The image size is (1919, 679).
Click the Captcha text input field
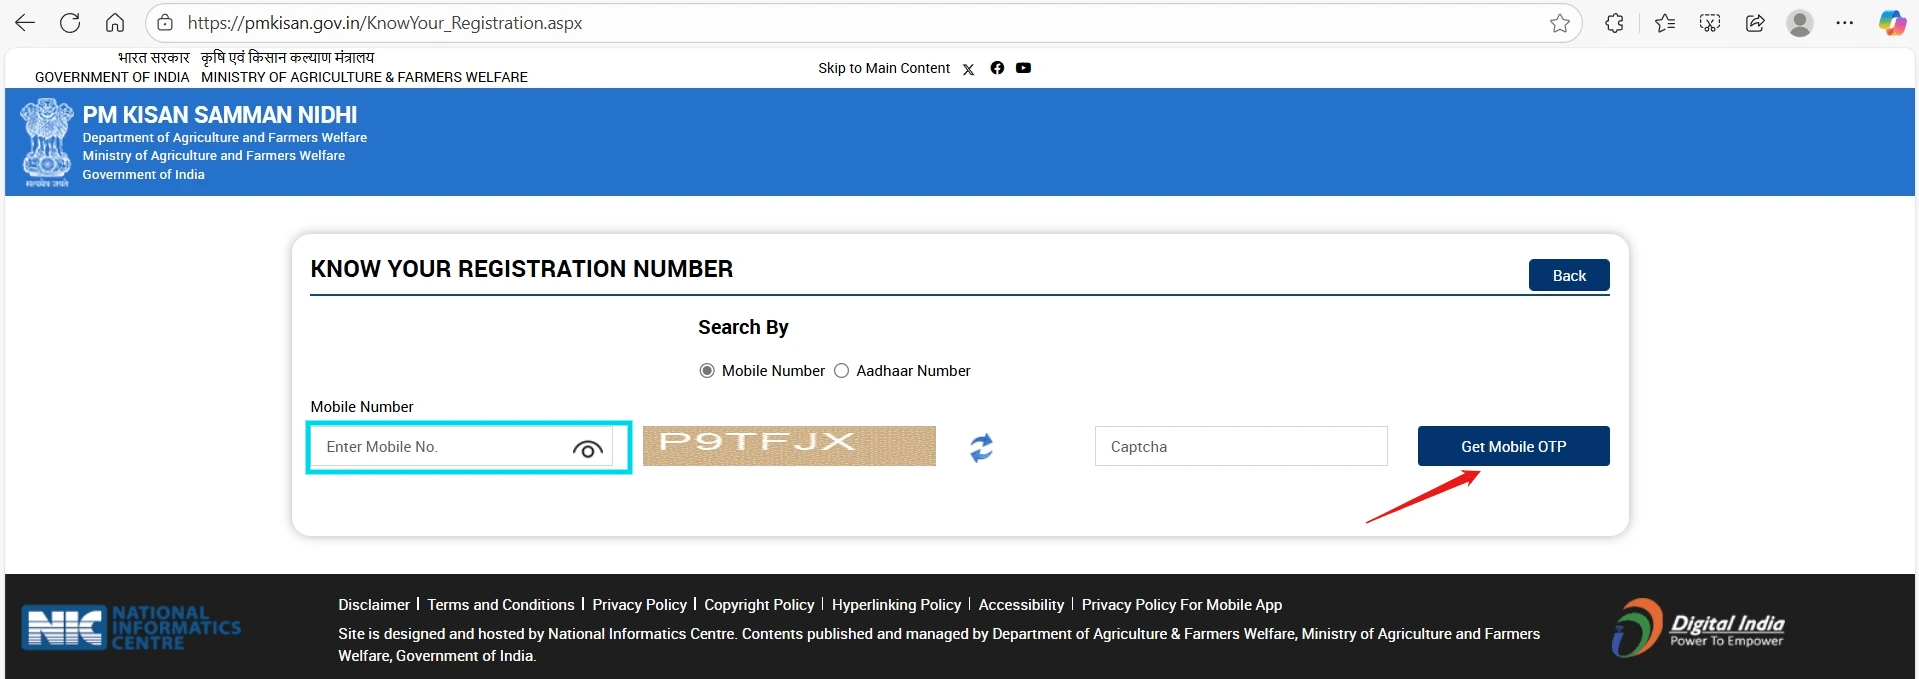(1240, 446)
